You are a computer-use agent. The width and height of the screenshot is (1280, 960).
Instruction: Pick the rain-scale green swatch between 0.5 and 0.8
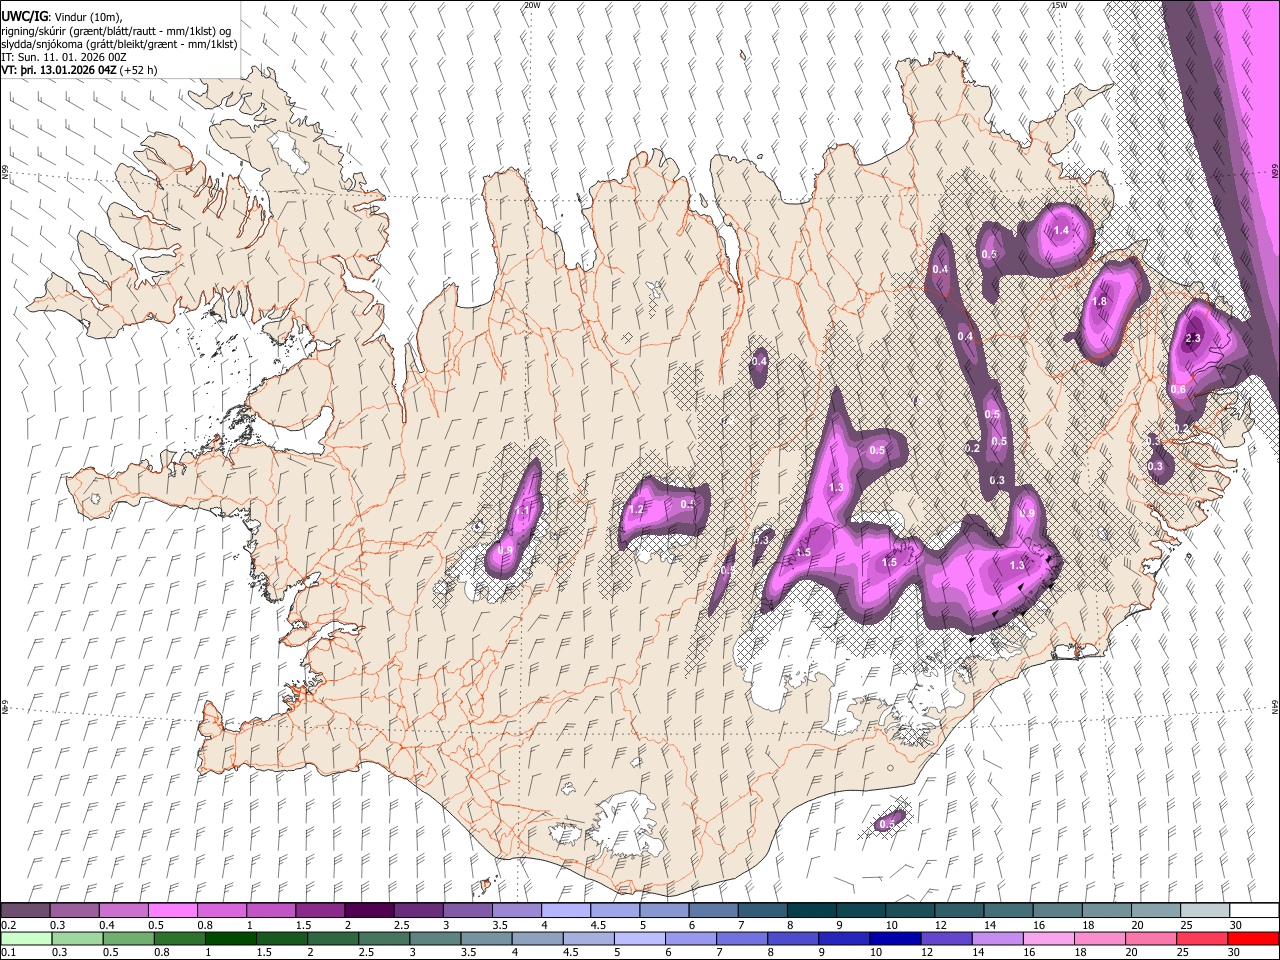point(128,938)
